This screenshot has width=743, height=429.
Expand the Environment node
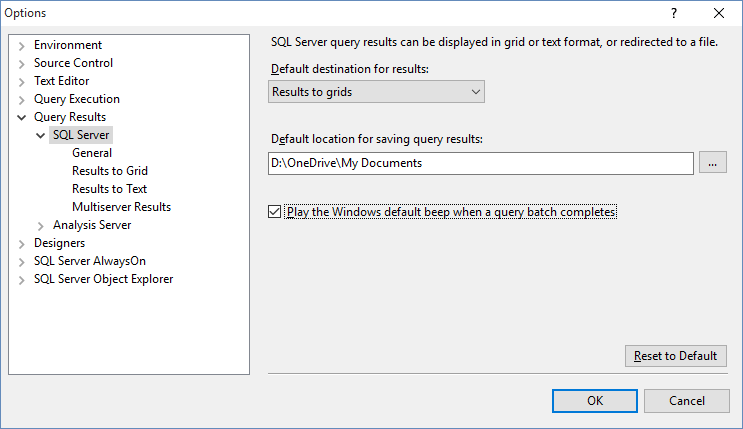[x=21, y=46]
